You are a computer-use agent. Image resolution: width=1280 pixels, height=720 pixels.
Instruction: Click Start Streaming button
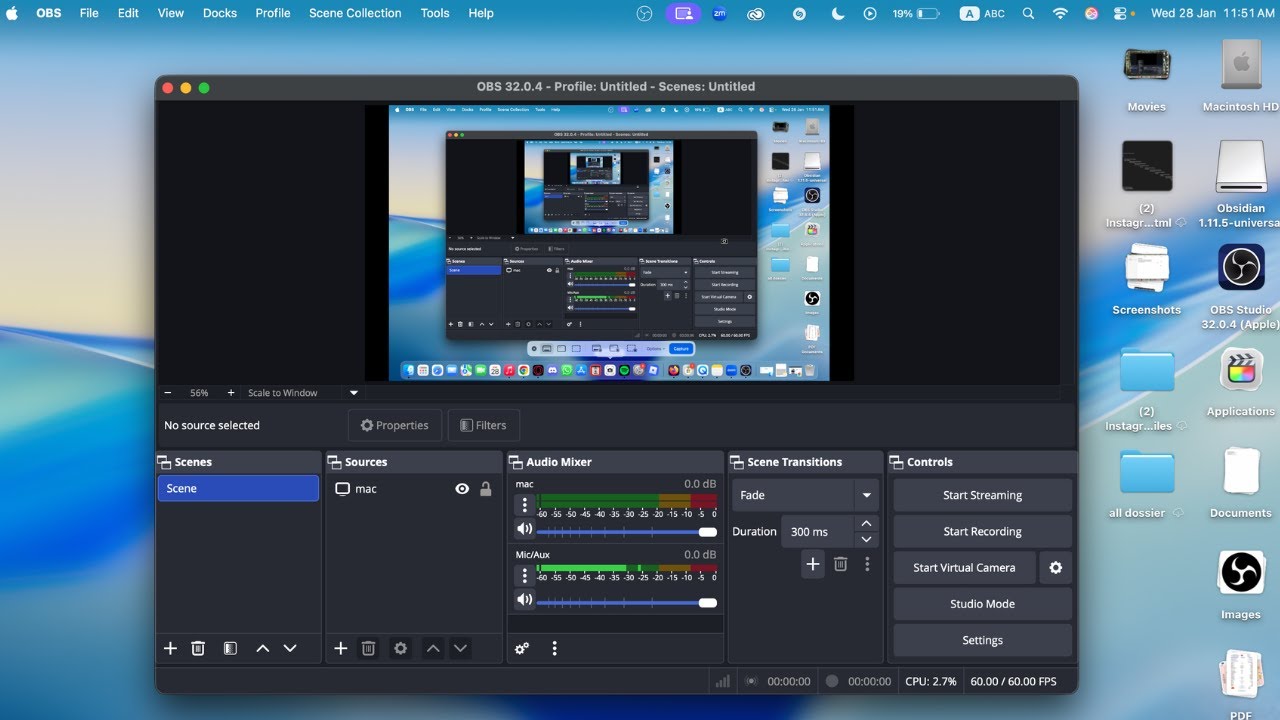[x=982, y=495]
